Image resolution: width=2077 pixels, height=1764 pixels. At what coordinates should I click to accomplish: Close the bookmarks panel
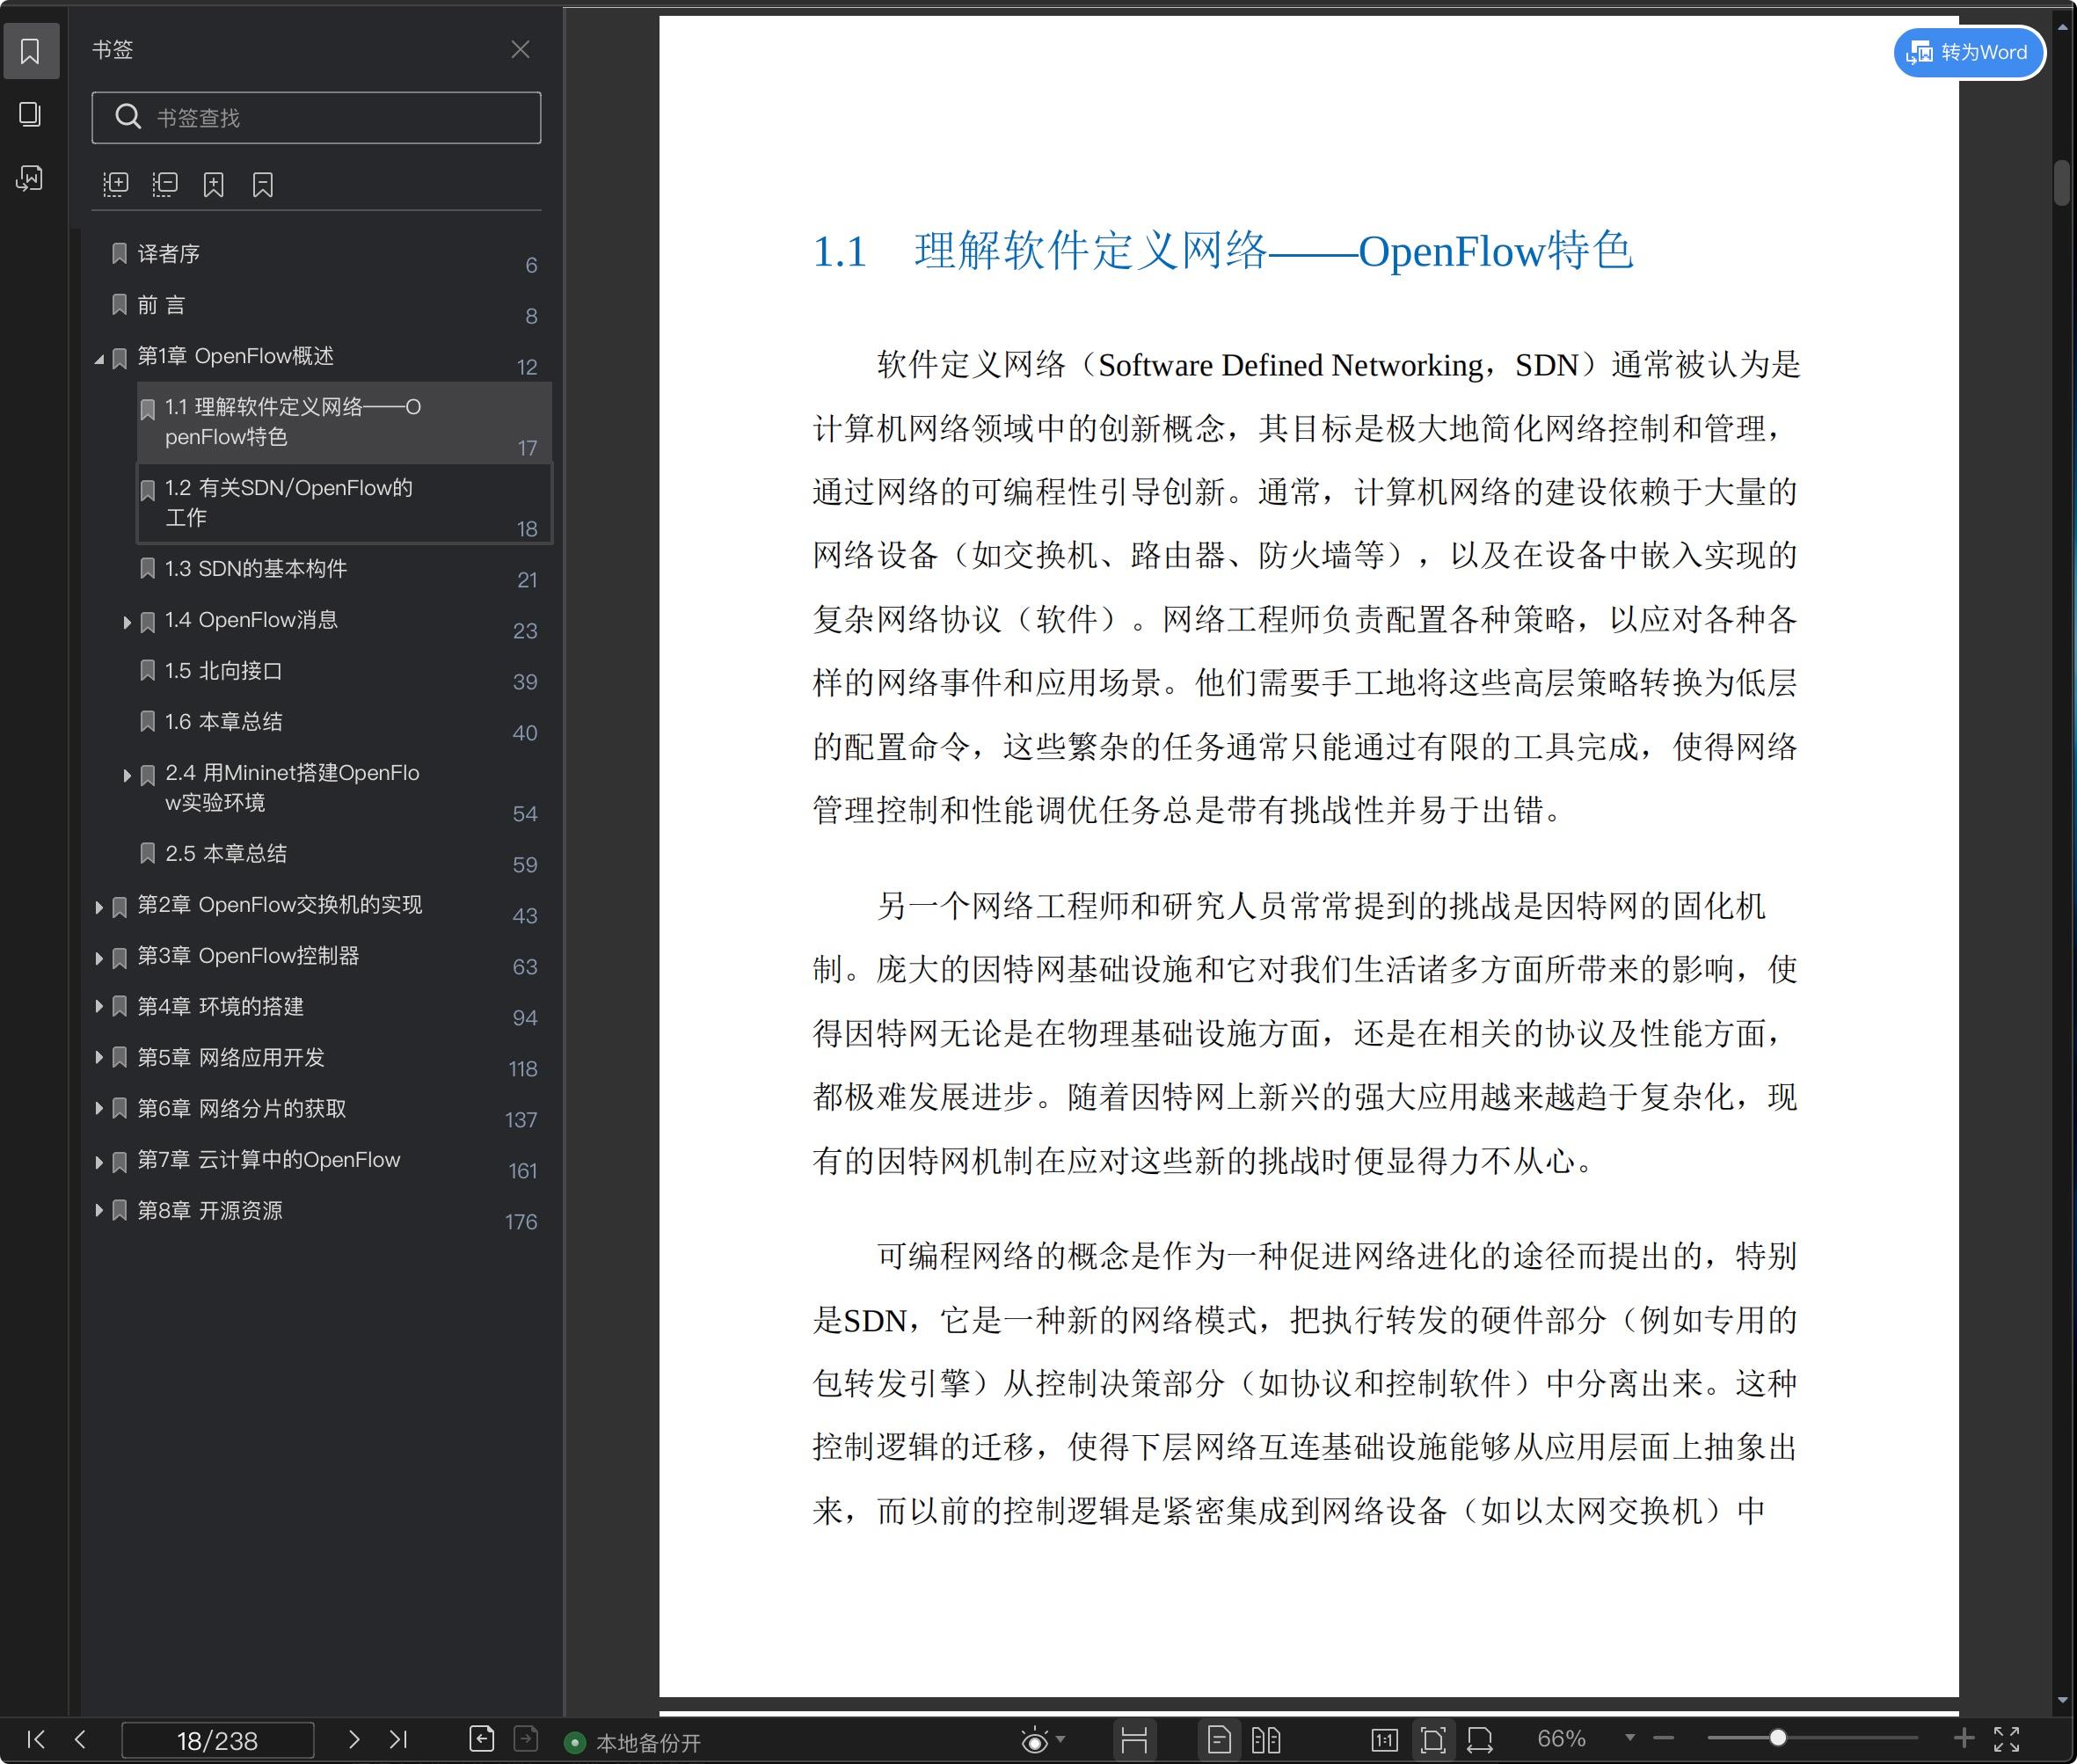[520, 49]
